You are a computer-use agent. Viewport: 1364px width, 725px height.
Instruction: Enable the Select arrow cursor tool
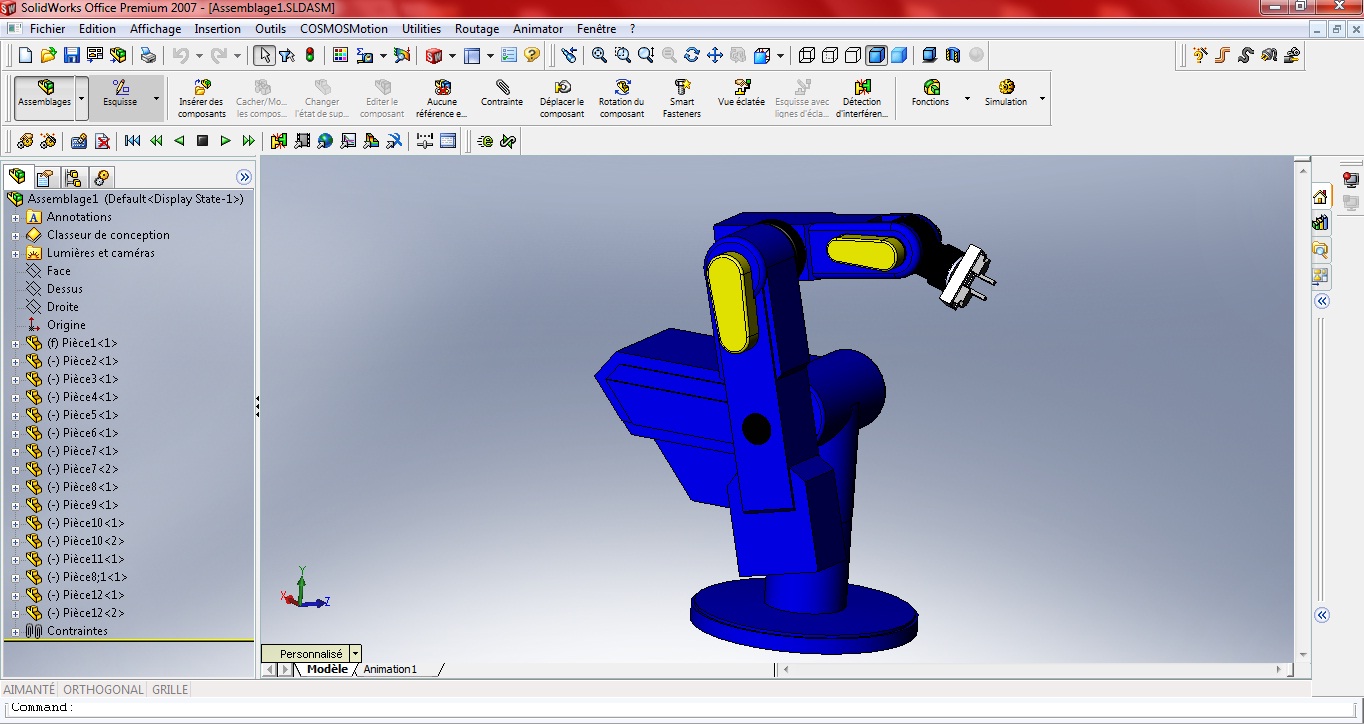click(x=264, y=55)
